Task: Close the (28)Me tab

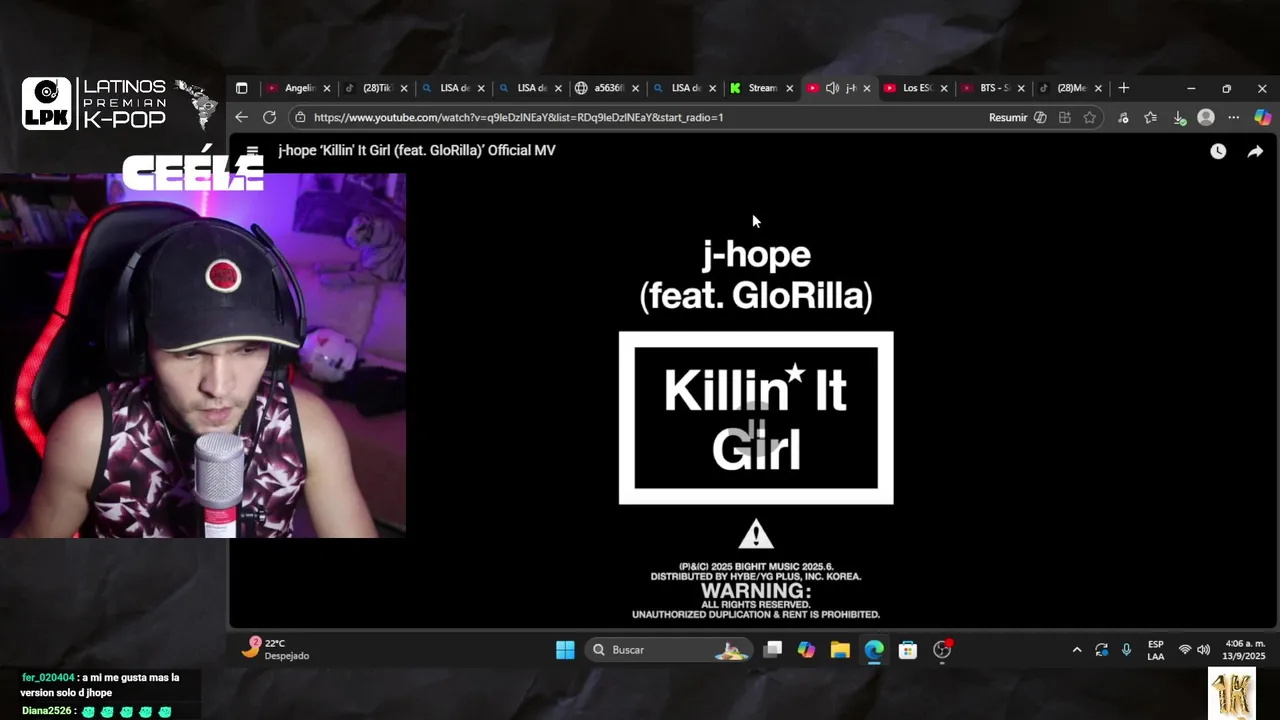Action: [1098, 88]
